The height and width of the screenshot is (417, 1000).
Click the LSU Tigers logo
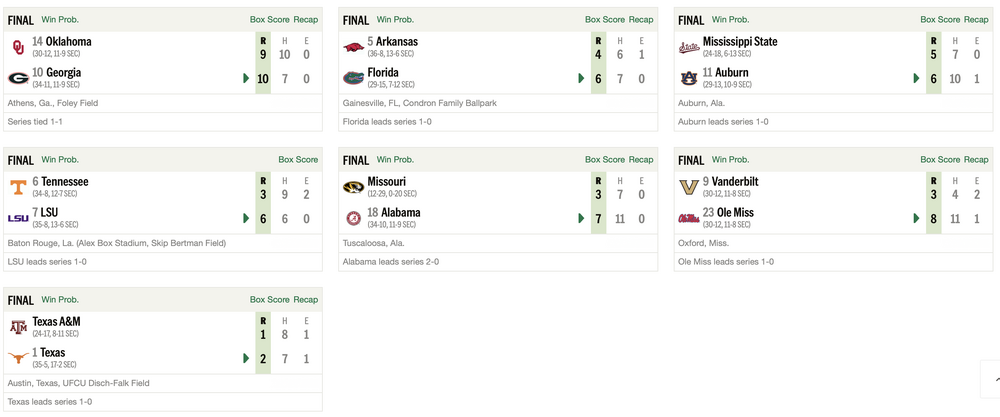pyautogui.click(x=18, y=217)
